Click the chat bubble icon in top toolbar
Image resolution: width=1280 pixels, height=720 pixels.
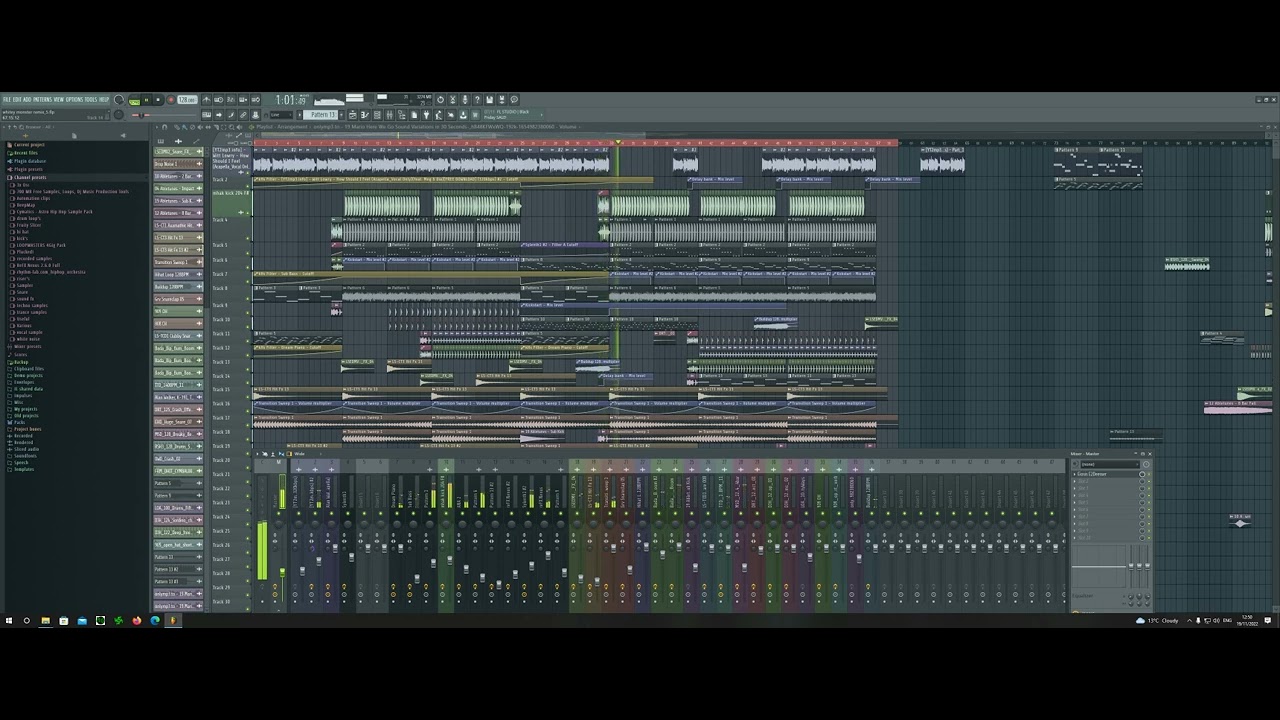point(514,100)
